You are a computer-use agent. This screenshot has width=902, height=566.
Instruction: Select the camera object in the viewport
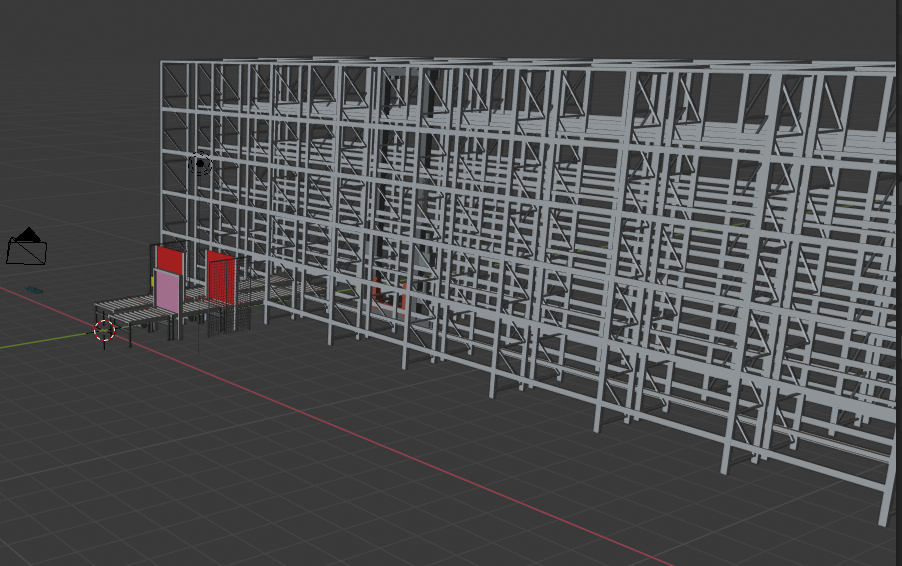[x=26, y=247]
